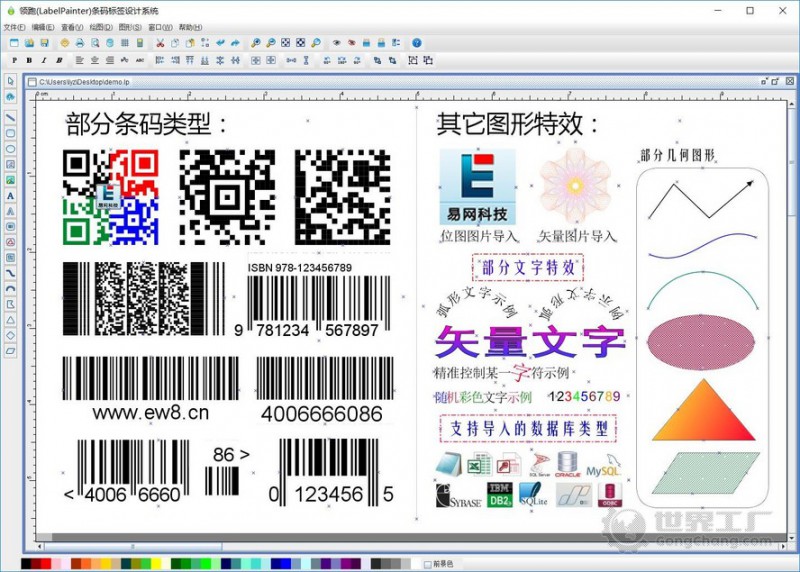800x572 pixels.
Task: Click the large QR code with logo
Action: [110, 196]
